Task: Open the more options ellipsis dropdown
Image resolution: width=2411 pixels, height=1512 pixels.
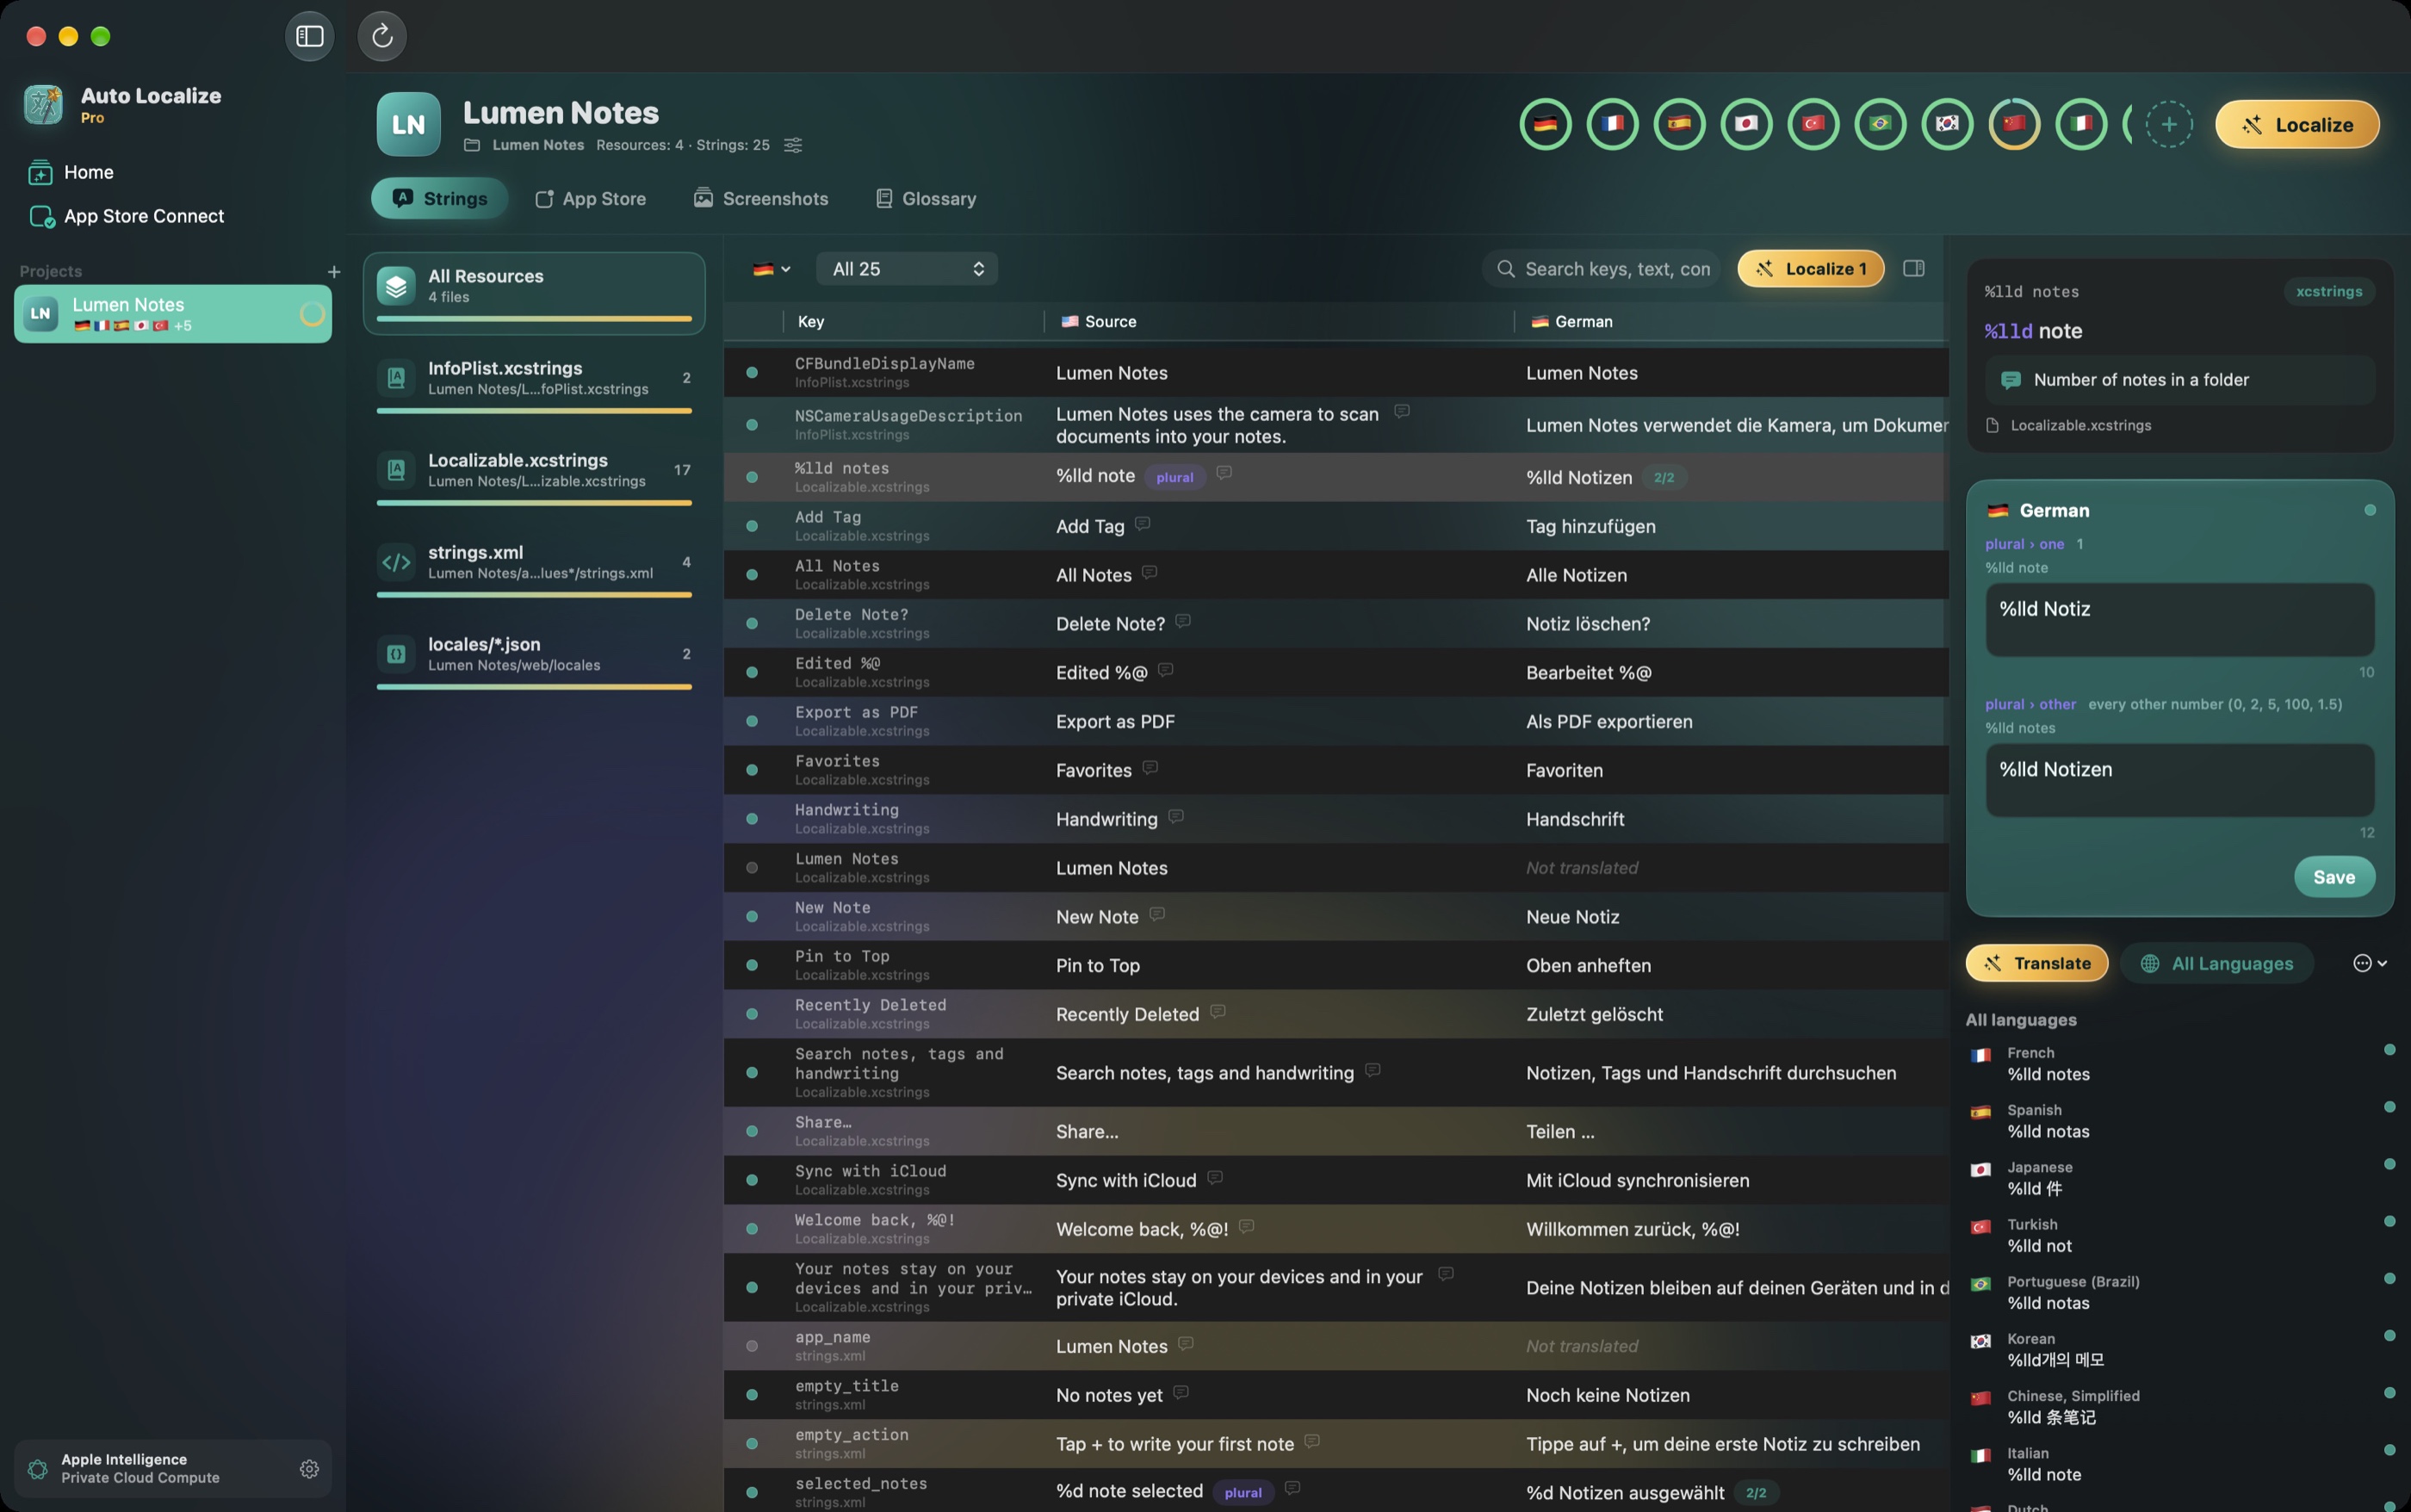Action: click(2369, 963)
